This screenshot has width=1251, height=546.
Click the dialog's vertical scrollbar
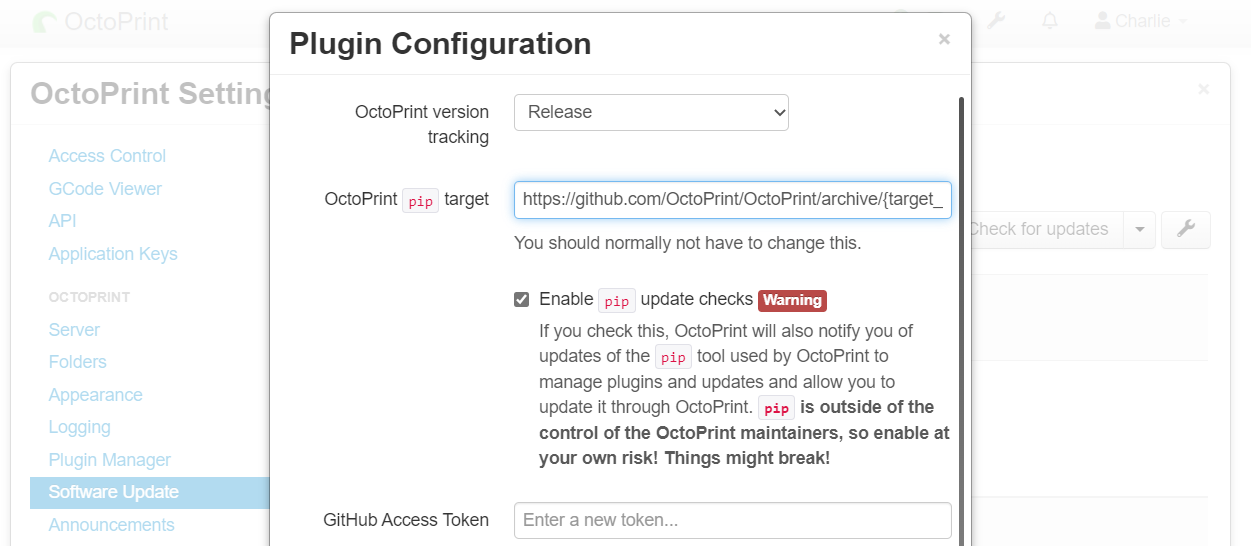tap(961, 320)
